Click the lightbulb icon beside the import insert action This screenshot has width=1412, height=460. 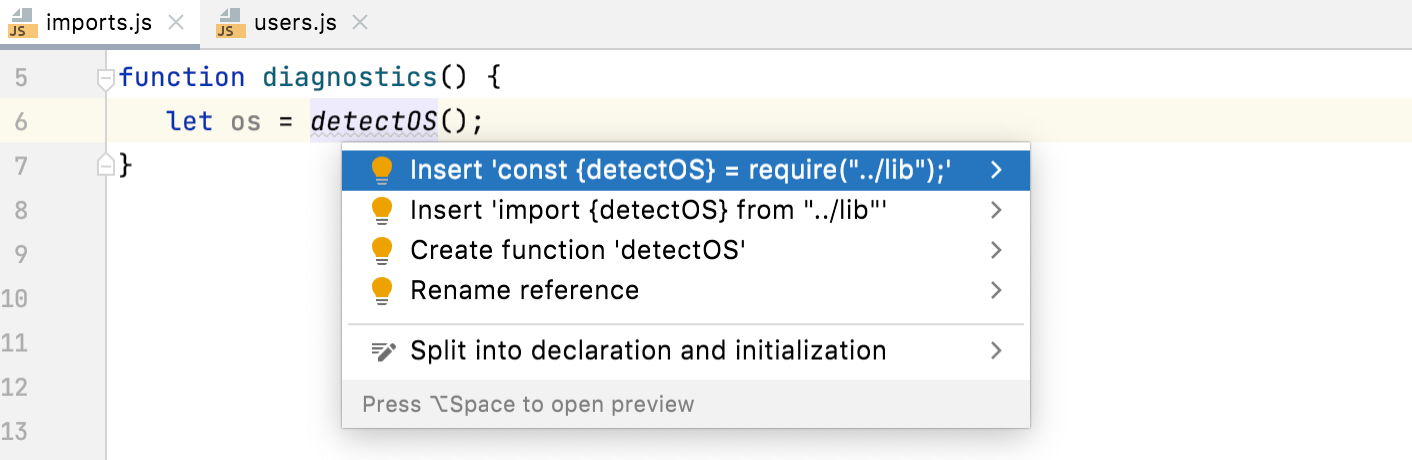coord(382,211)
